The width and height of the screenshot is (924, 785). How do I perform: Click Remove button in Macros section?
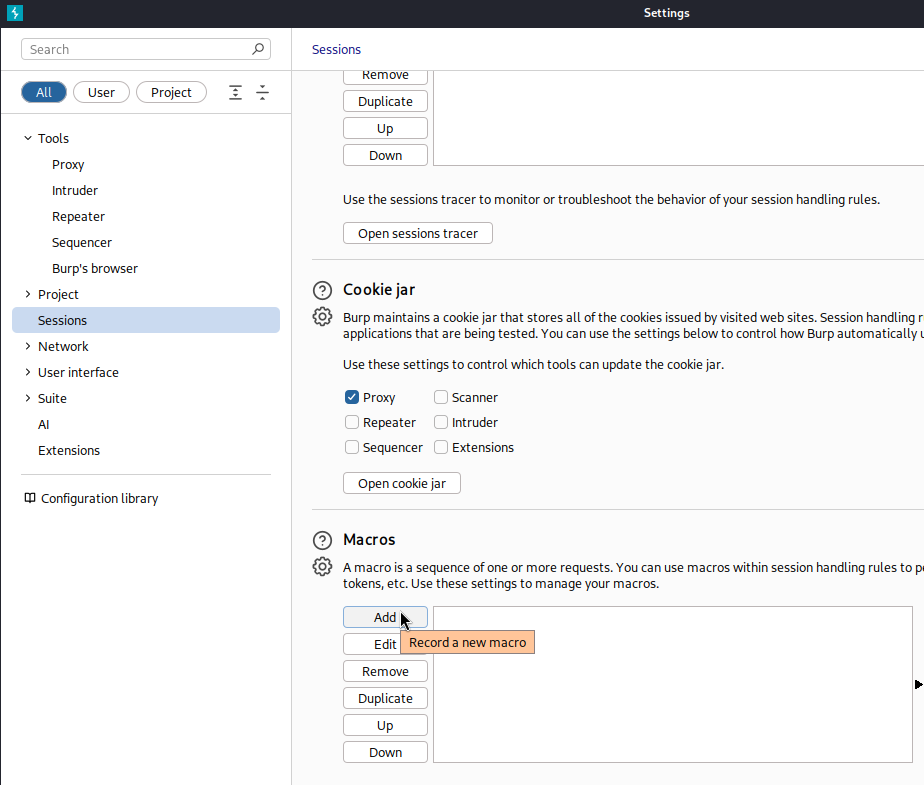[385, 671]
